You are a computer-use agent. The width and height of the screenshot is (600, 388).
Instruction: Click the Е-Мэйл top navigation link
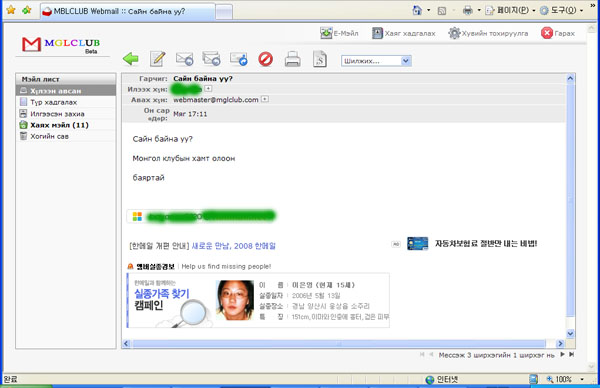339,33
